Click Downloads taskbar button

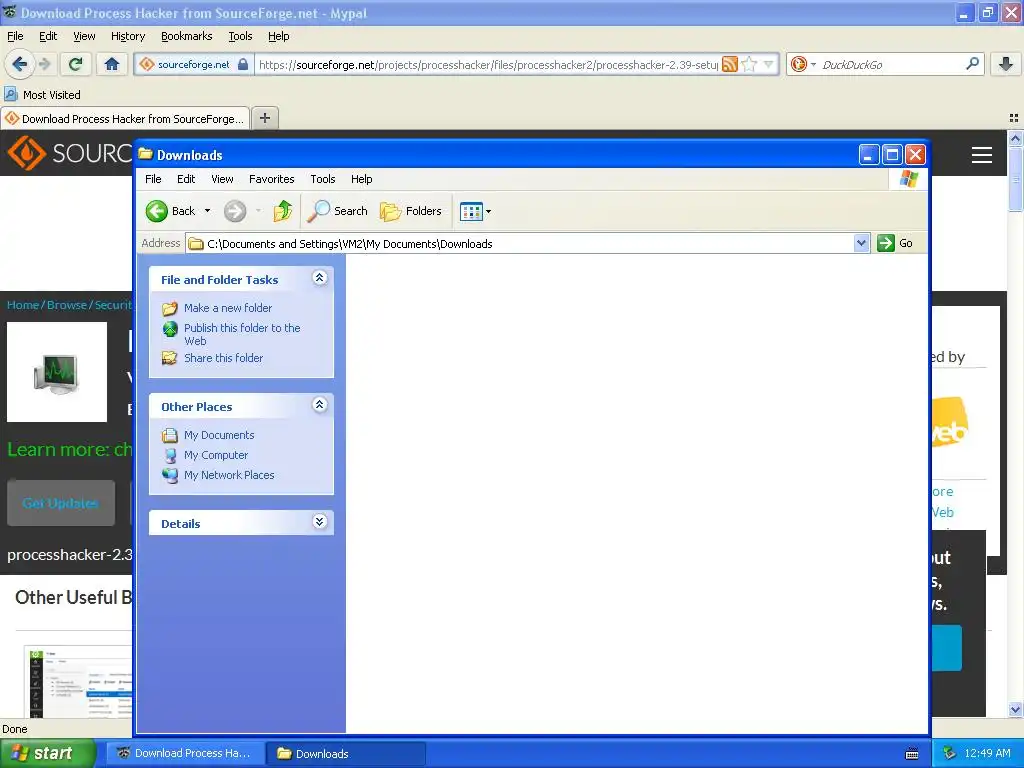[346, 754]
